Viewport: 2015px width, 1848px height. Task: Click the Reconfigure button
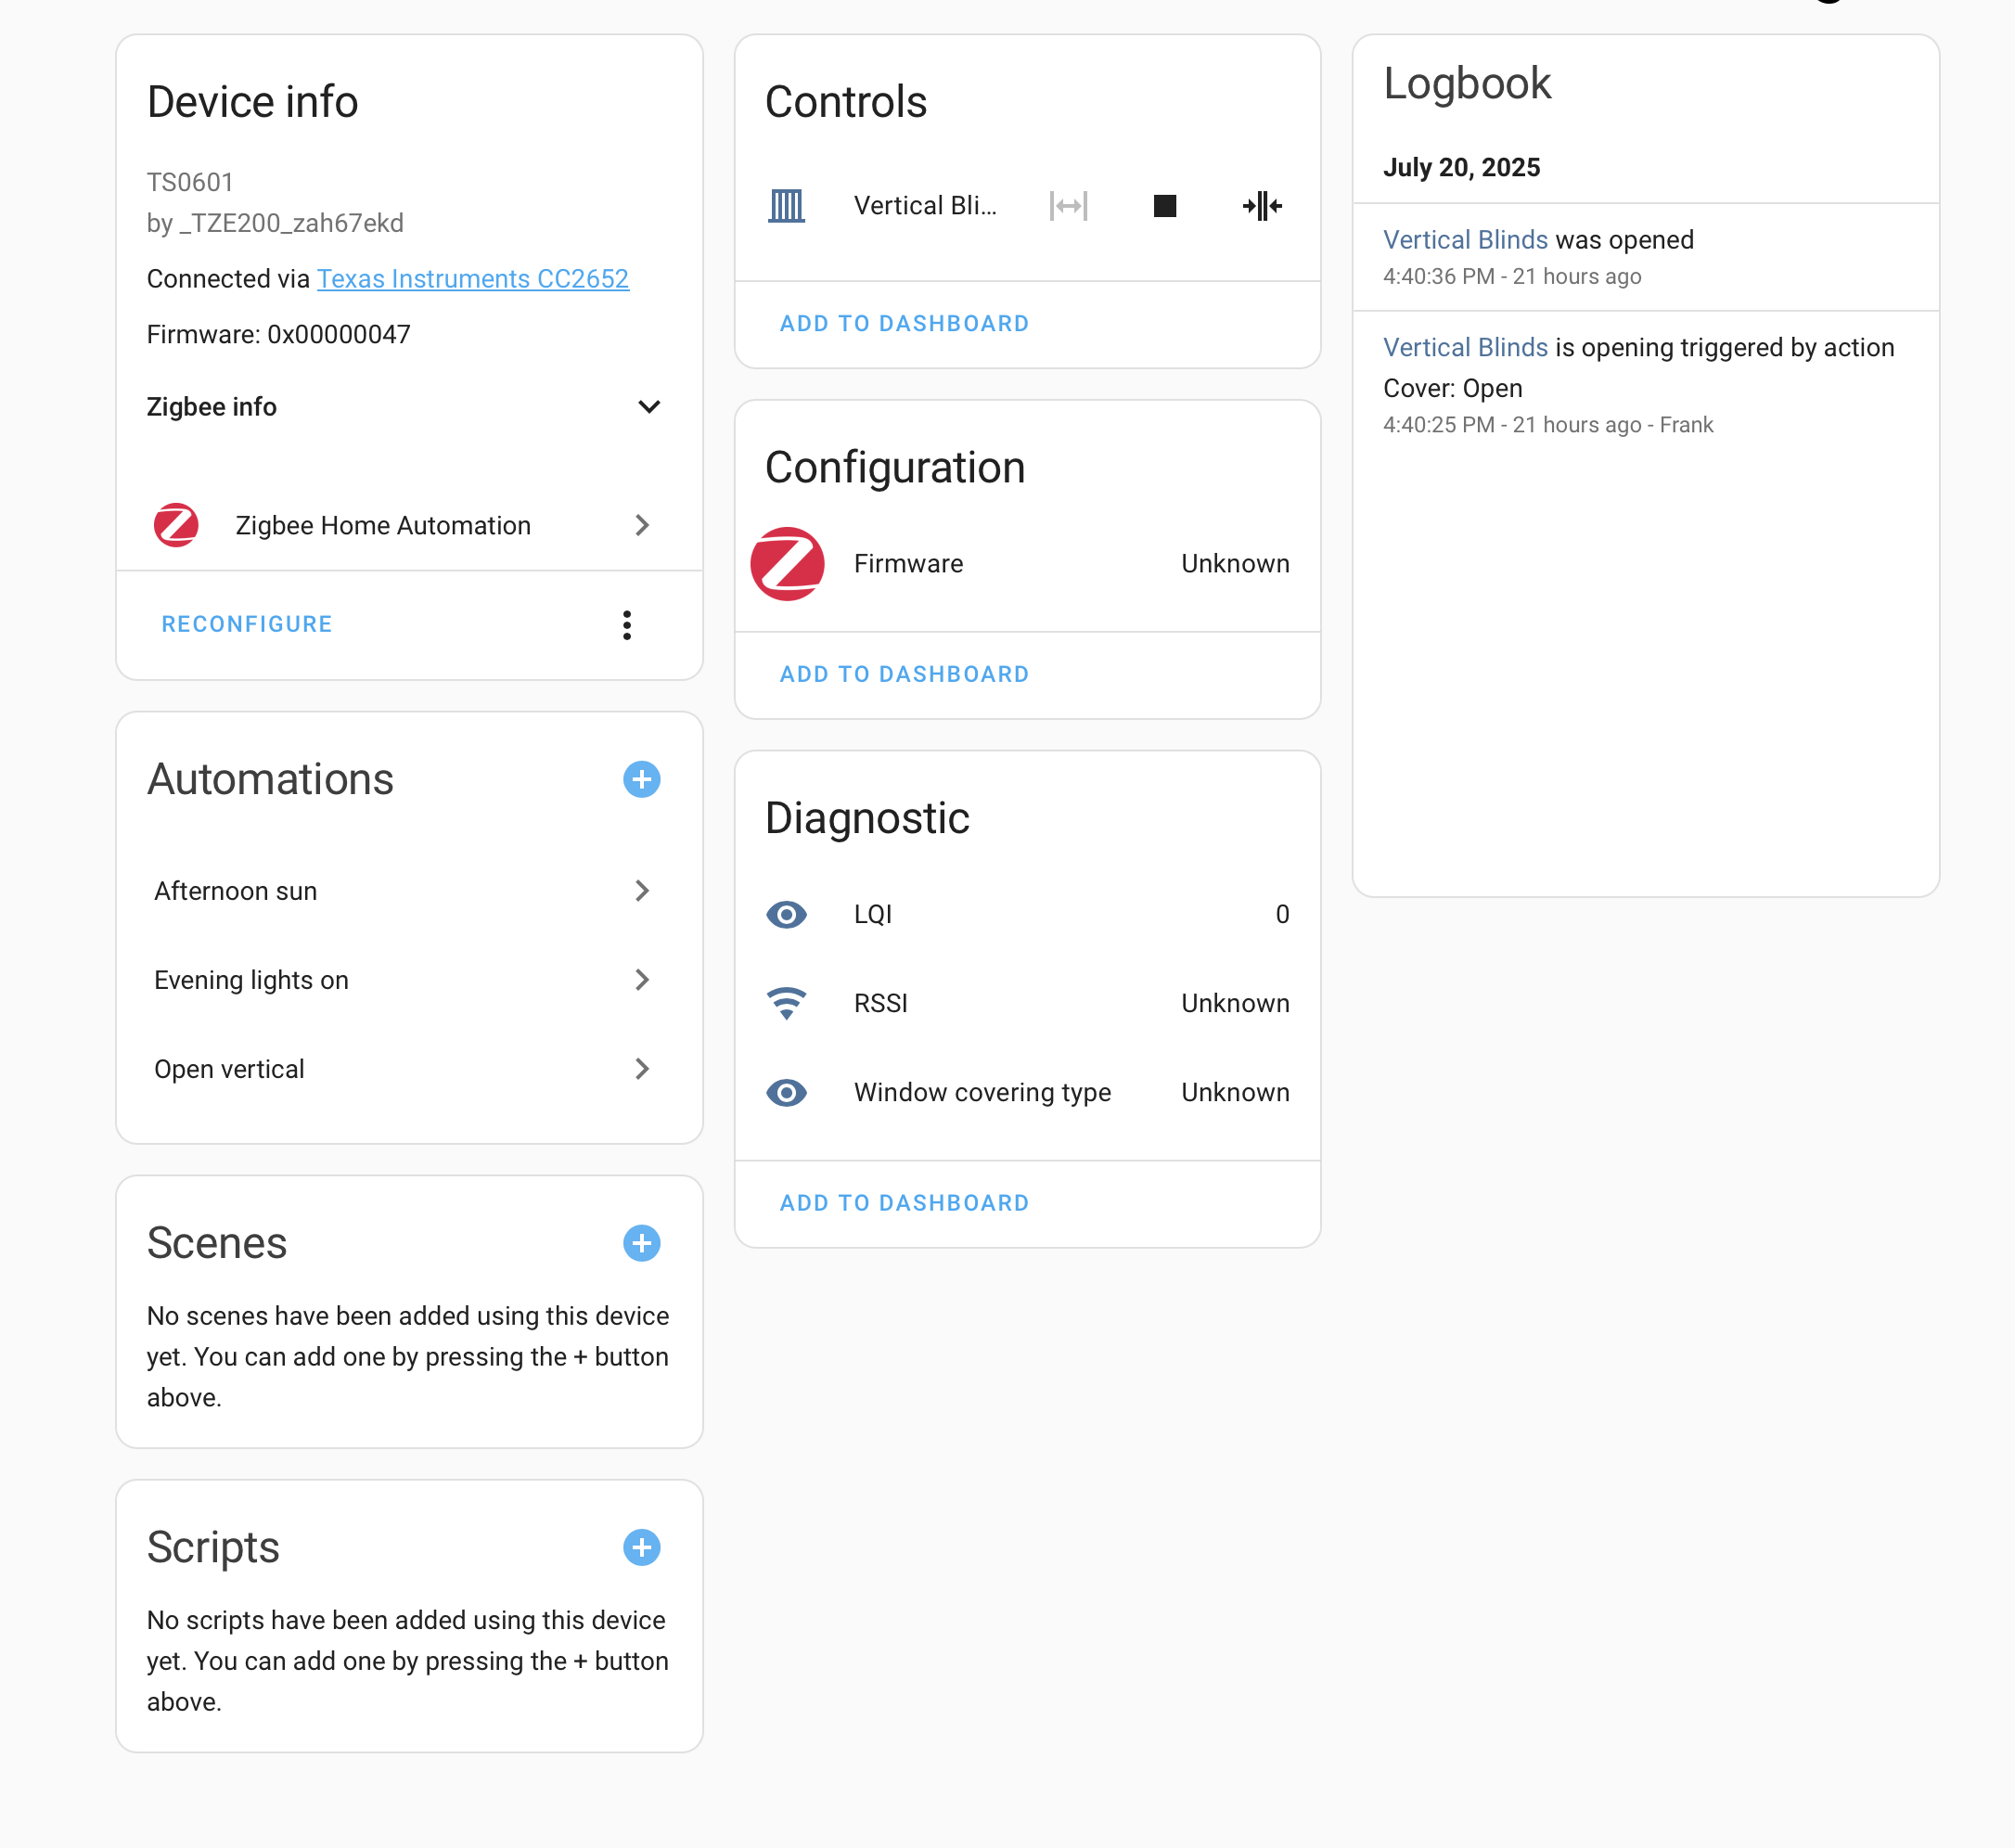point(247,624)
